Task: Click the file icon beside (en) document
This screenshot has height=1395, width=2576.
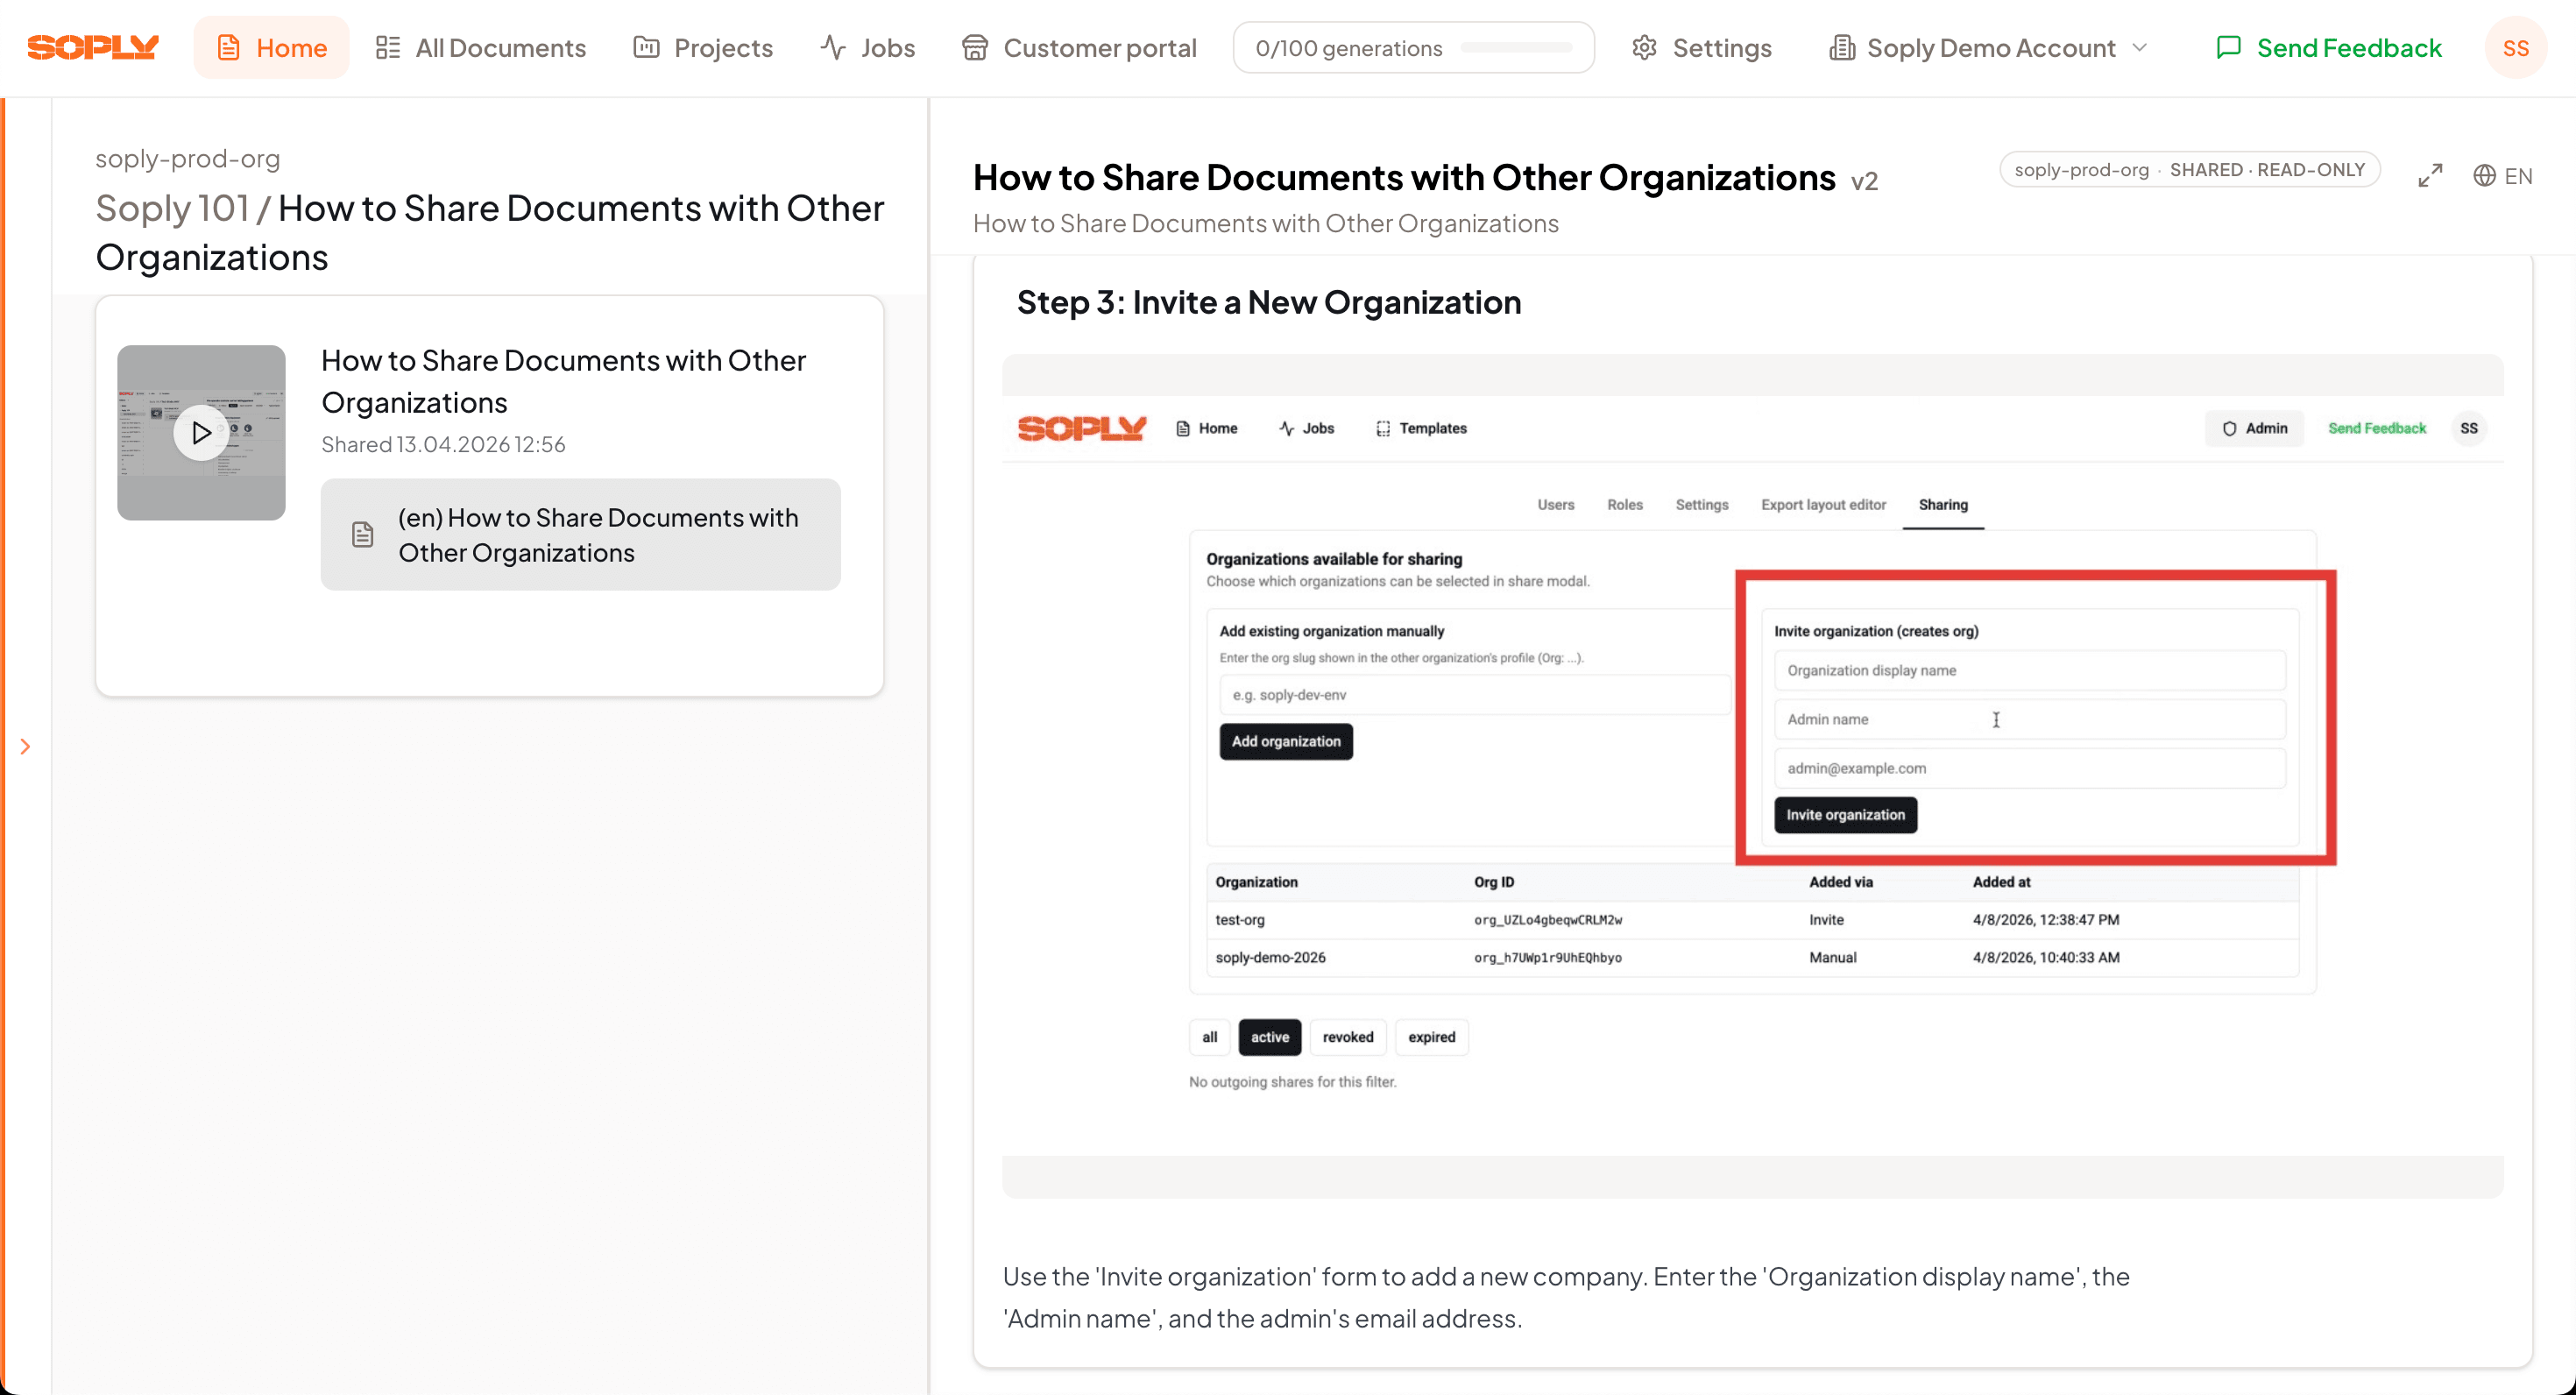Action: point(363,534)
